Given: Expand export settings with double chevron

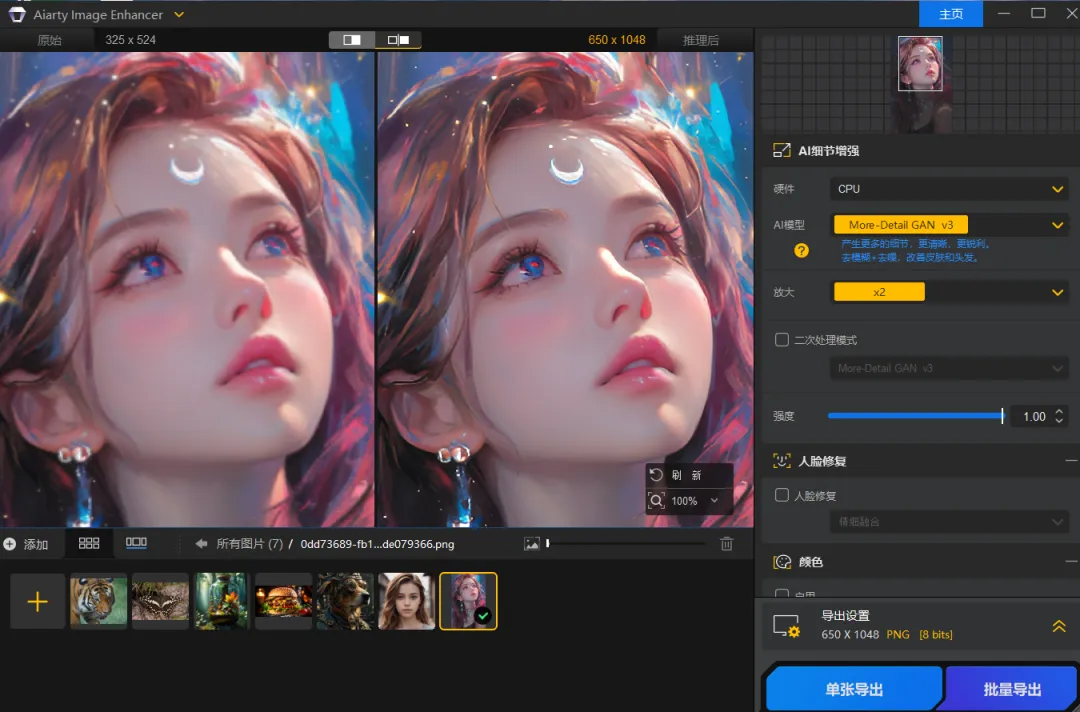Looking at the screenshot, I should pyautogui.click(x=1059, y=626).
